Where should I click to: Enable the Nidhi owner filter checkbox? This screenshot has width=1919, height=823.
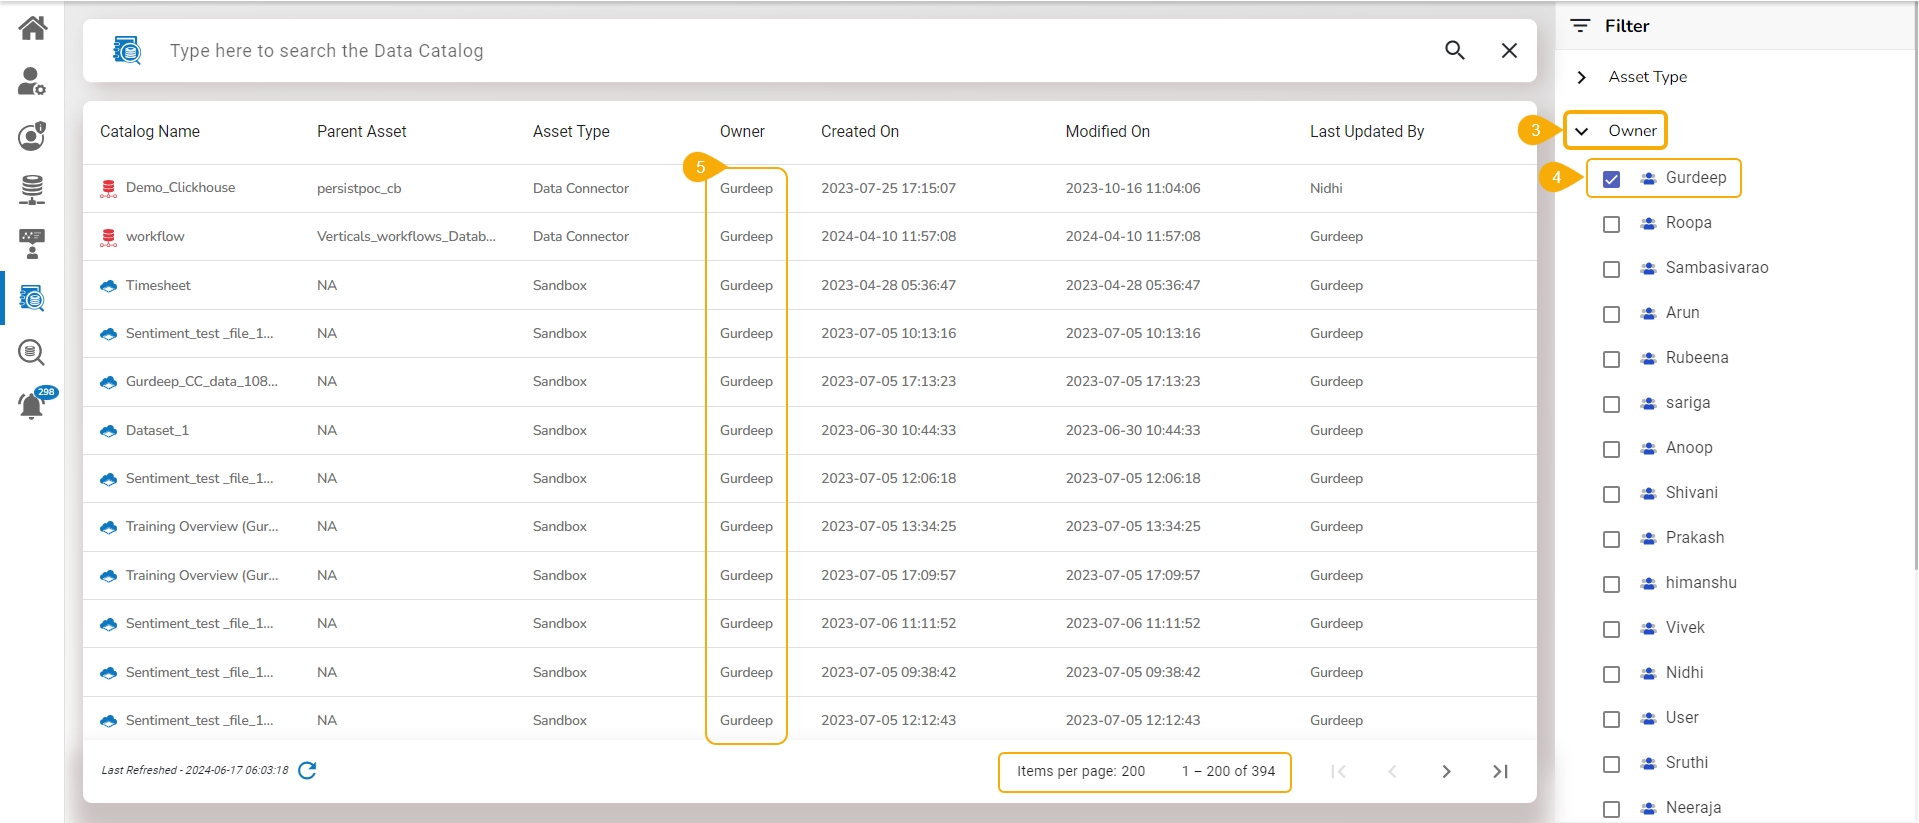coord(1611,674)
